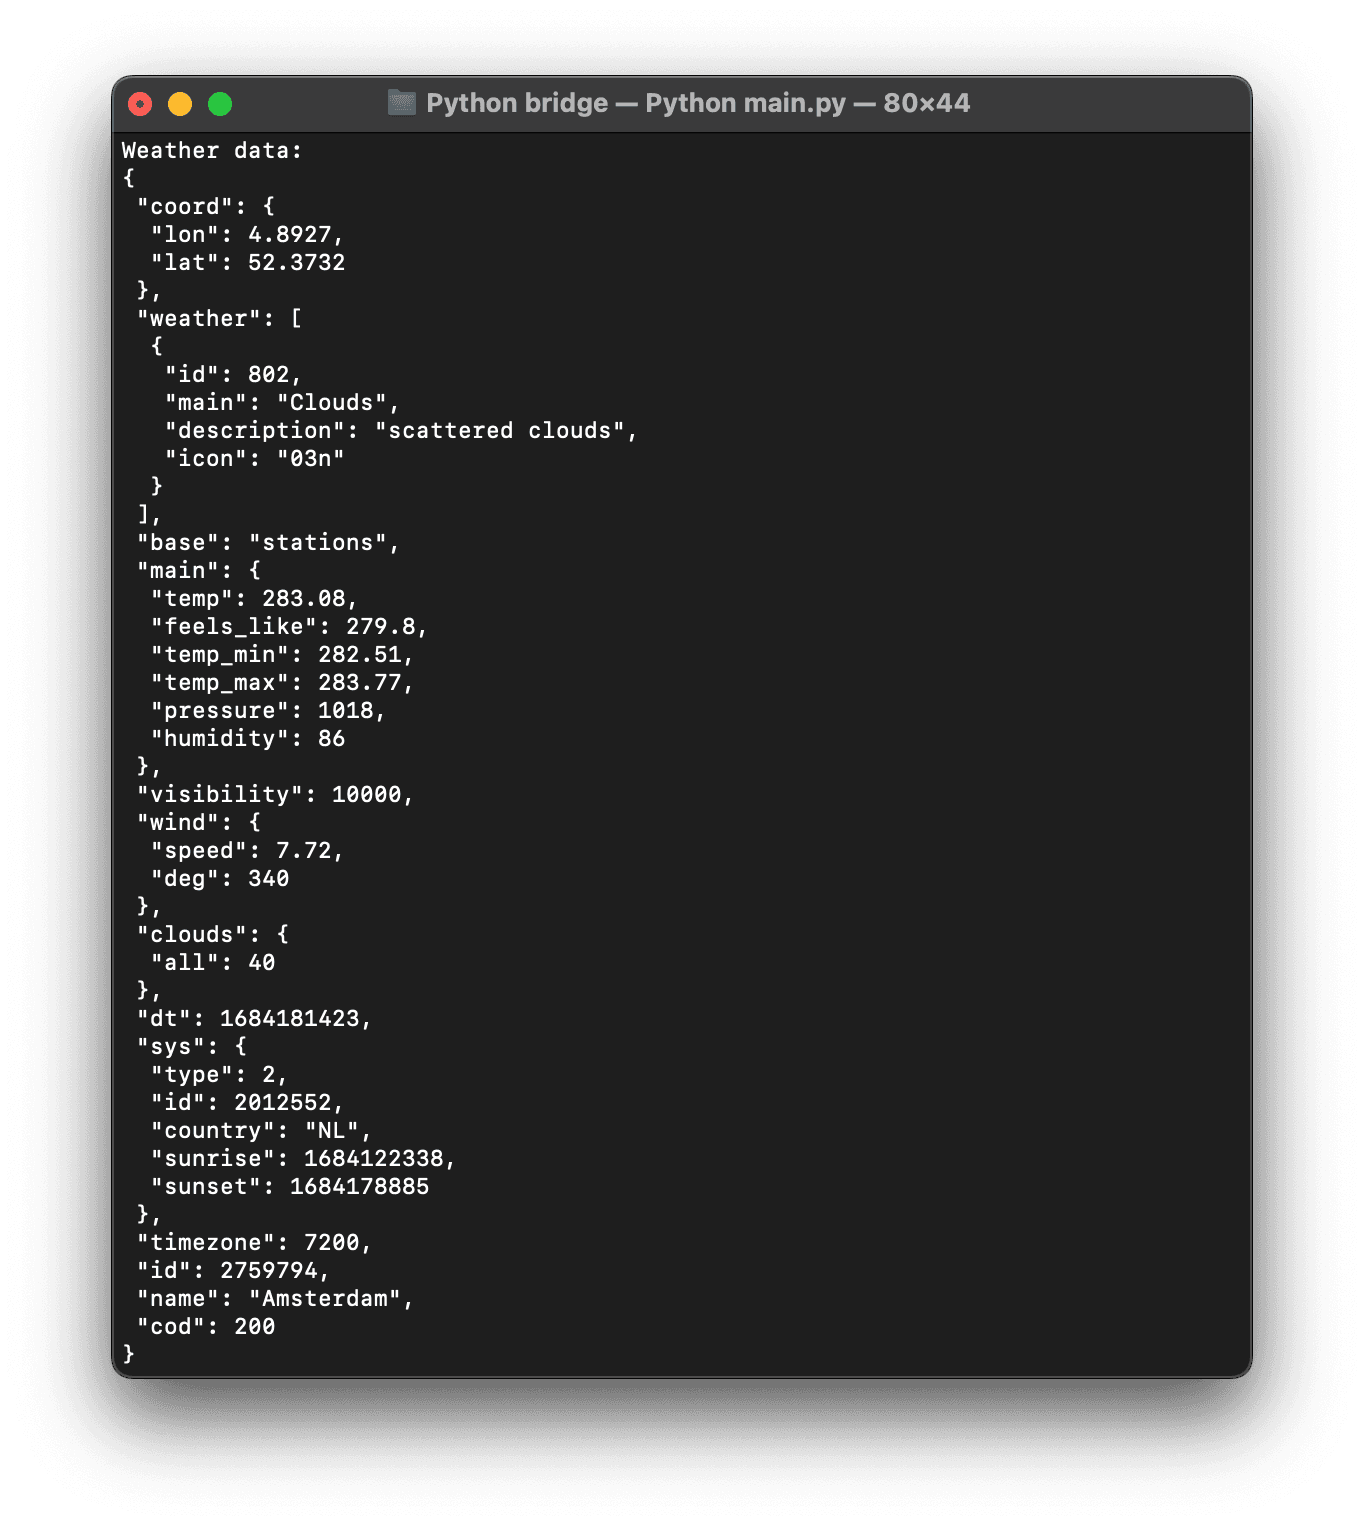This screenshot has width=1364, height=1526.
Task: Click the "Weather data:" header line
Action: [213, 150]
